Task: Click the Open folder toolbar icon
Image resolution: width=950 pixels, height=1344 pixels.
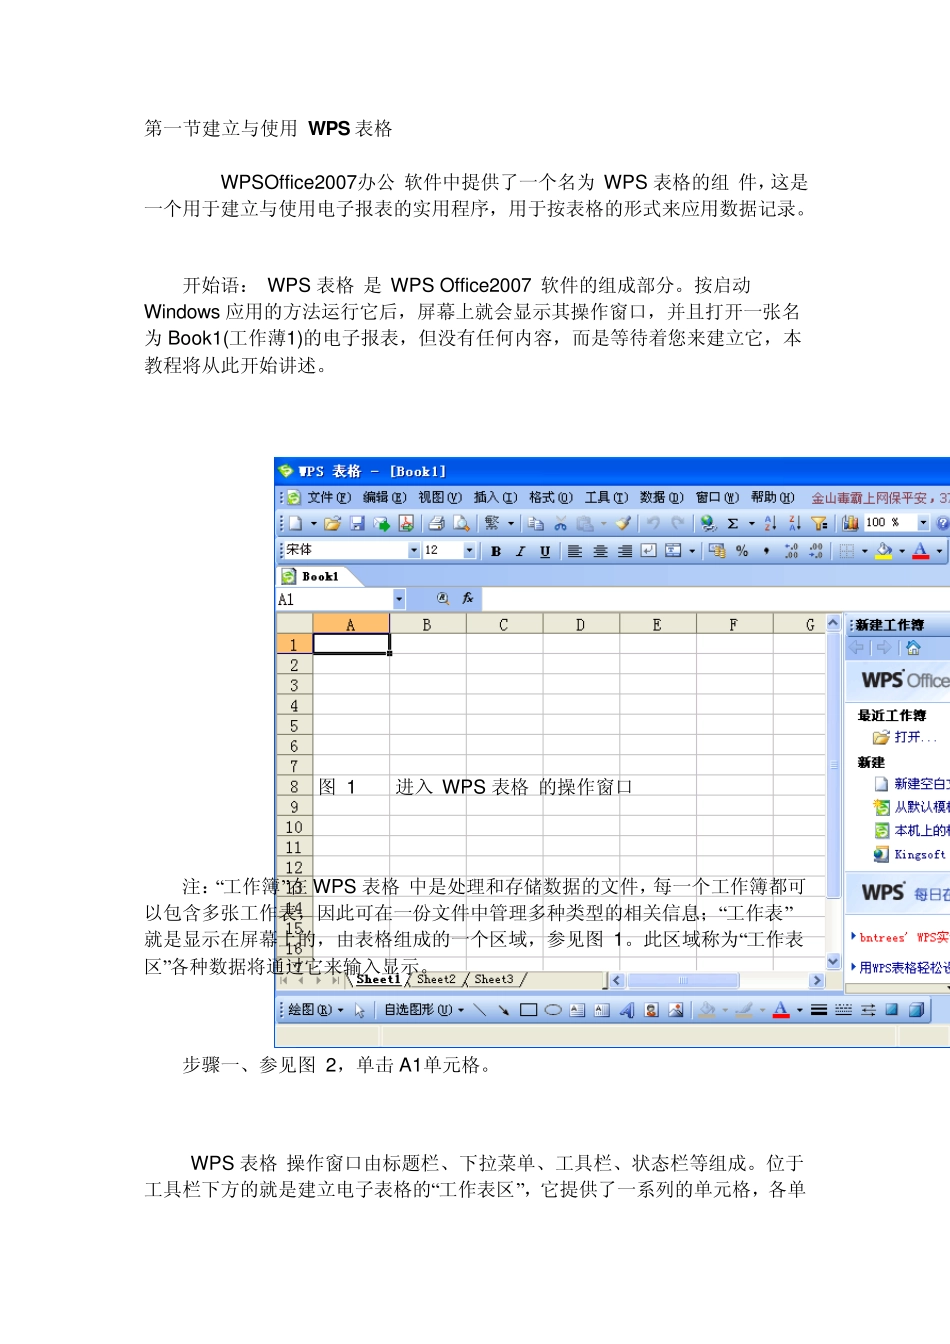Action: 333,523
